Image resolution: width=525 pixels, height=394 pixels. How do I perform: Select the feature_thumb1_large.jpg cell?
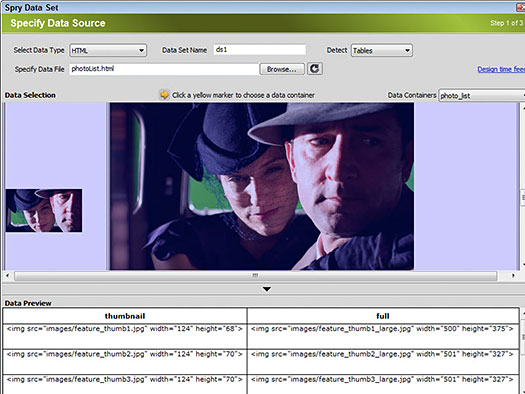coord(383,336)
